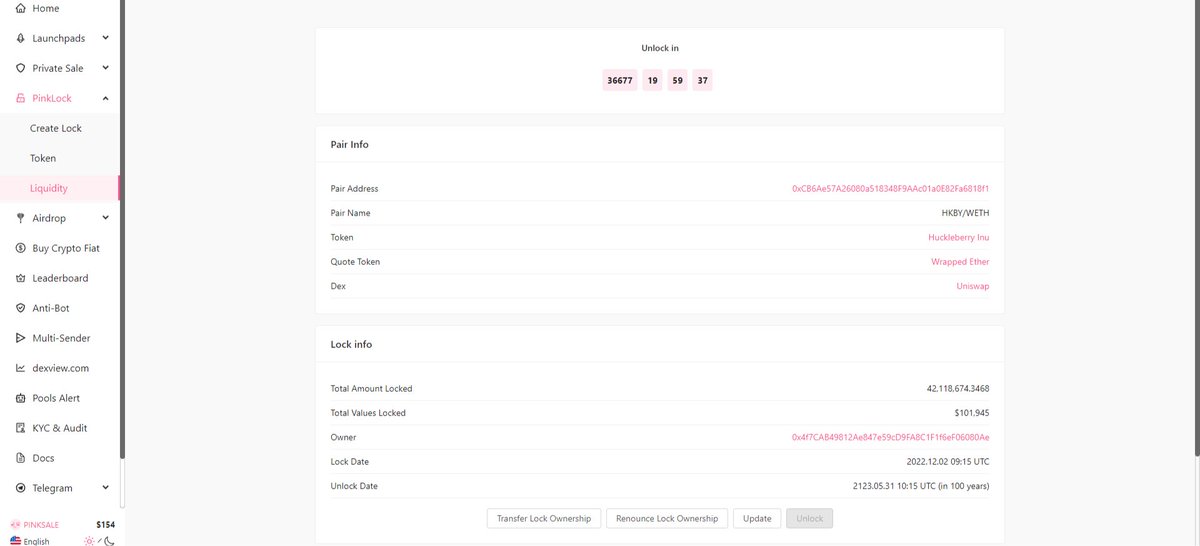The width and height of the screenshot is (1200, 546).
Task: Click the 59 minutes countdown box
Action: (x=678, y=80)
